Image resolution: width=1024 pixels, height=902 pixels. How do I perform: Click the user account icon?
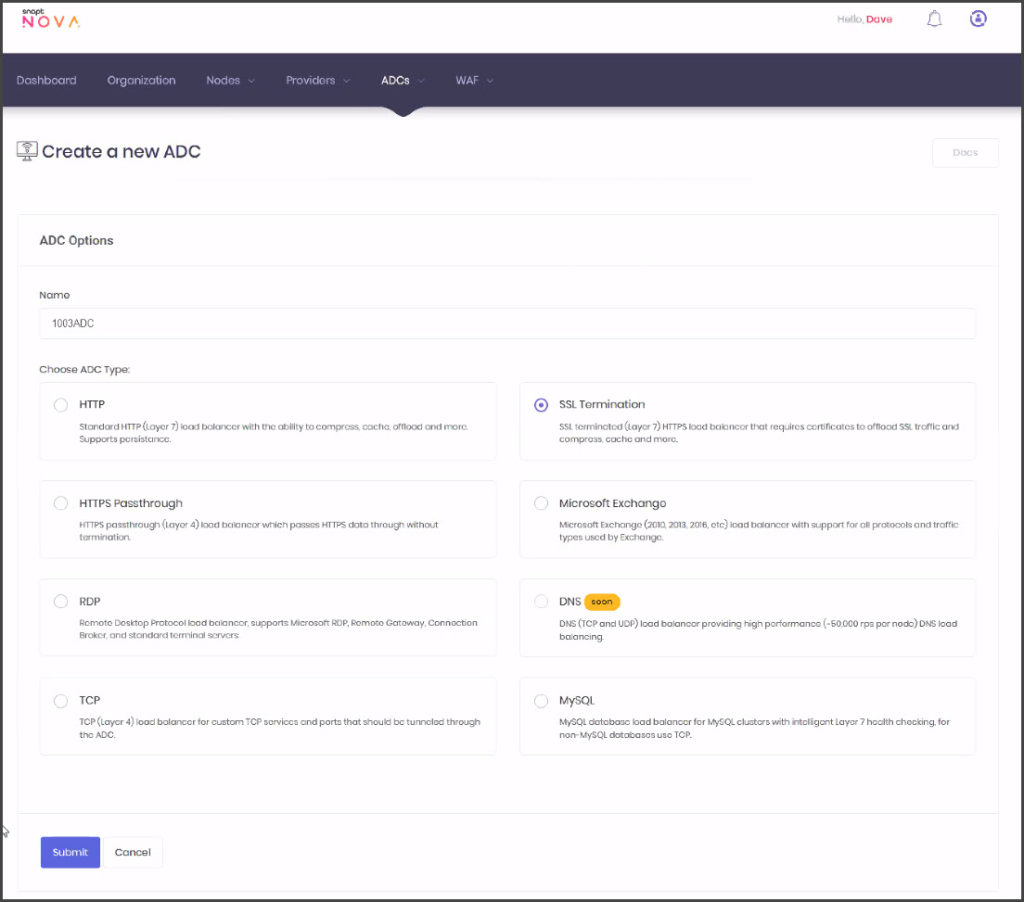[x=978, y=18]
